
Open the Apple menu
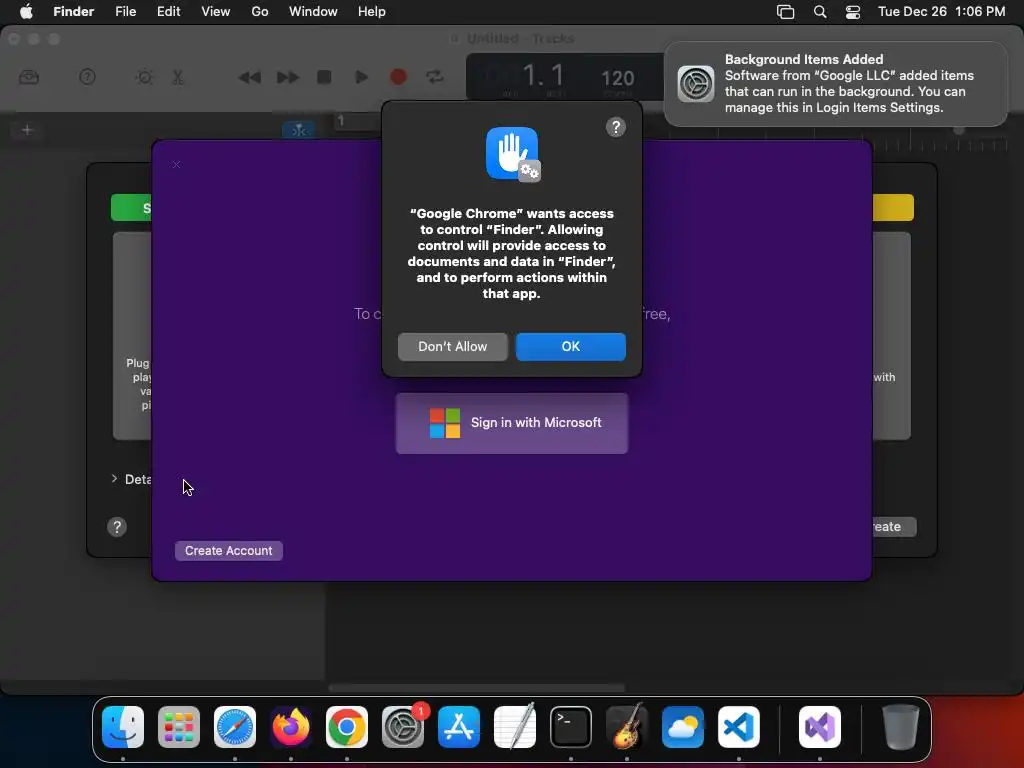pyautogui.click(x=26, y=12)
